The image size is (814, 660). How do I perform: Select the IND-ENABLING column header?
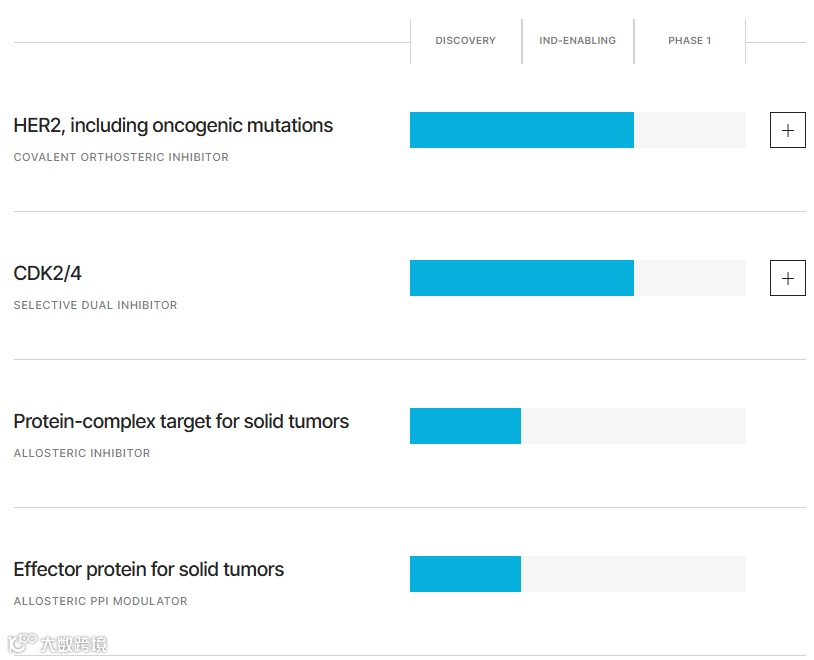point(577,41)
